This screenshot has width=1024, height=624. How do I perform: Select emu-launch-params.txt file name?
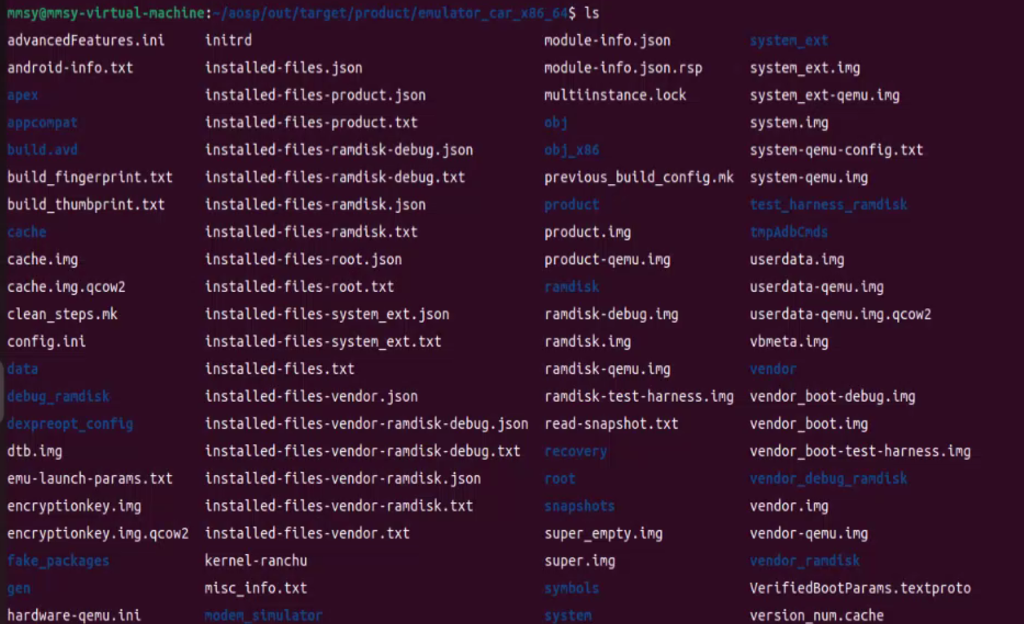click(89, 478)
